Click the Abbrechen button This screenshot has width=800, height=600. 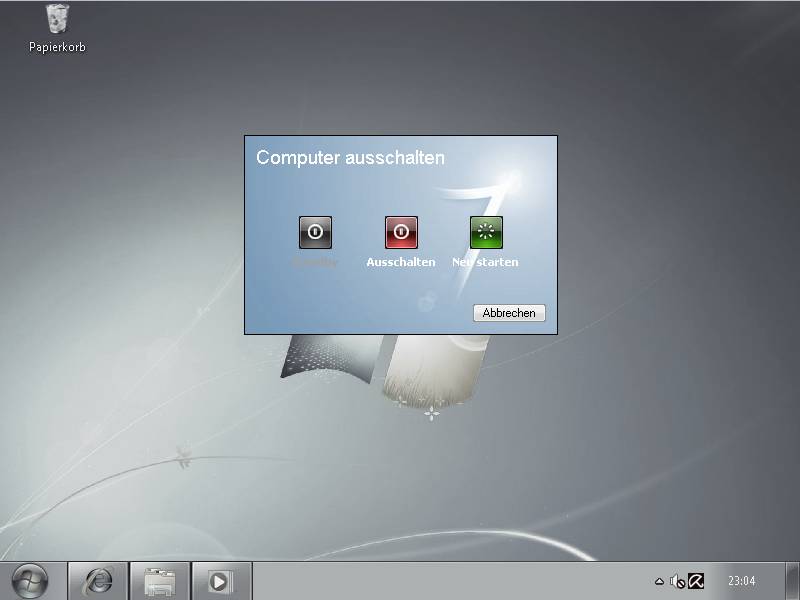point(509,313)
